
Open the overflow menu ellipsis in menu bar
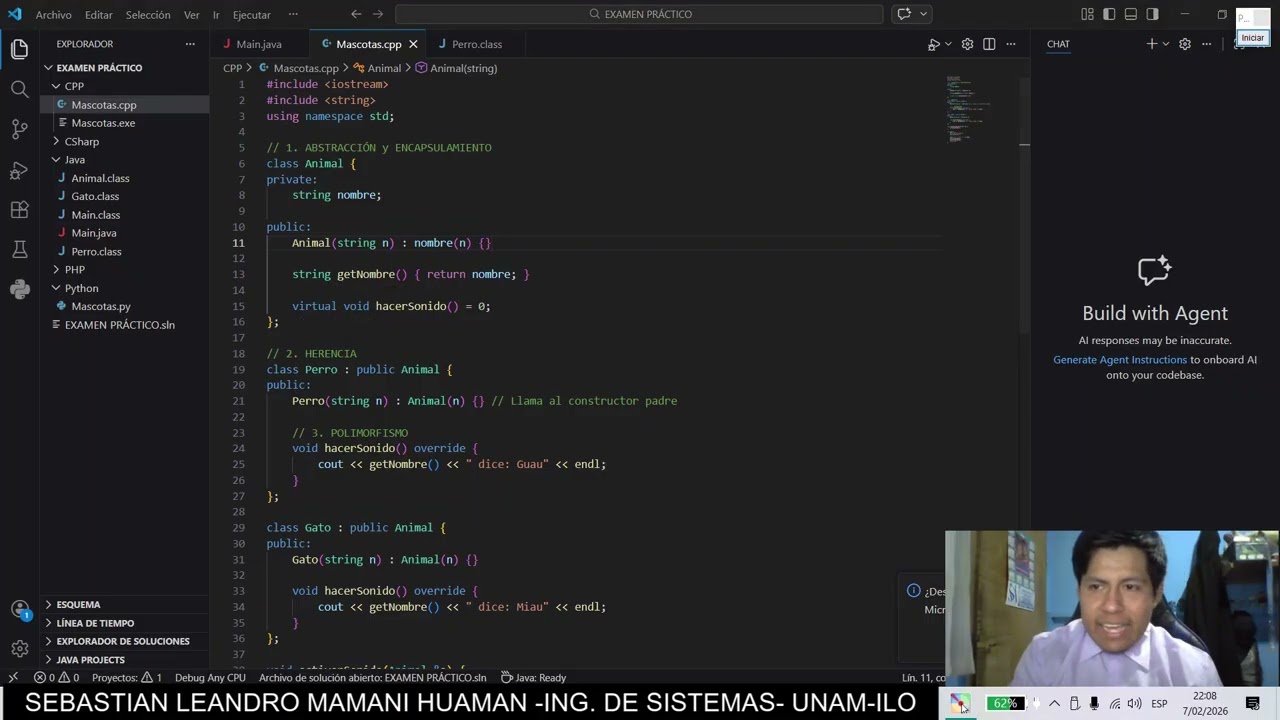[x=293, y=14]
